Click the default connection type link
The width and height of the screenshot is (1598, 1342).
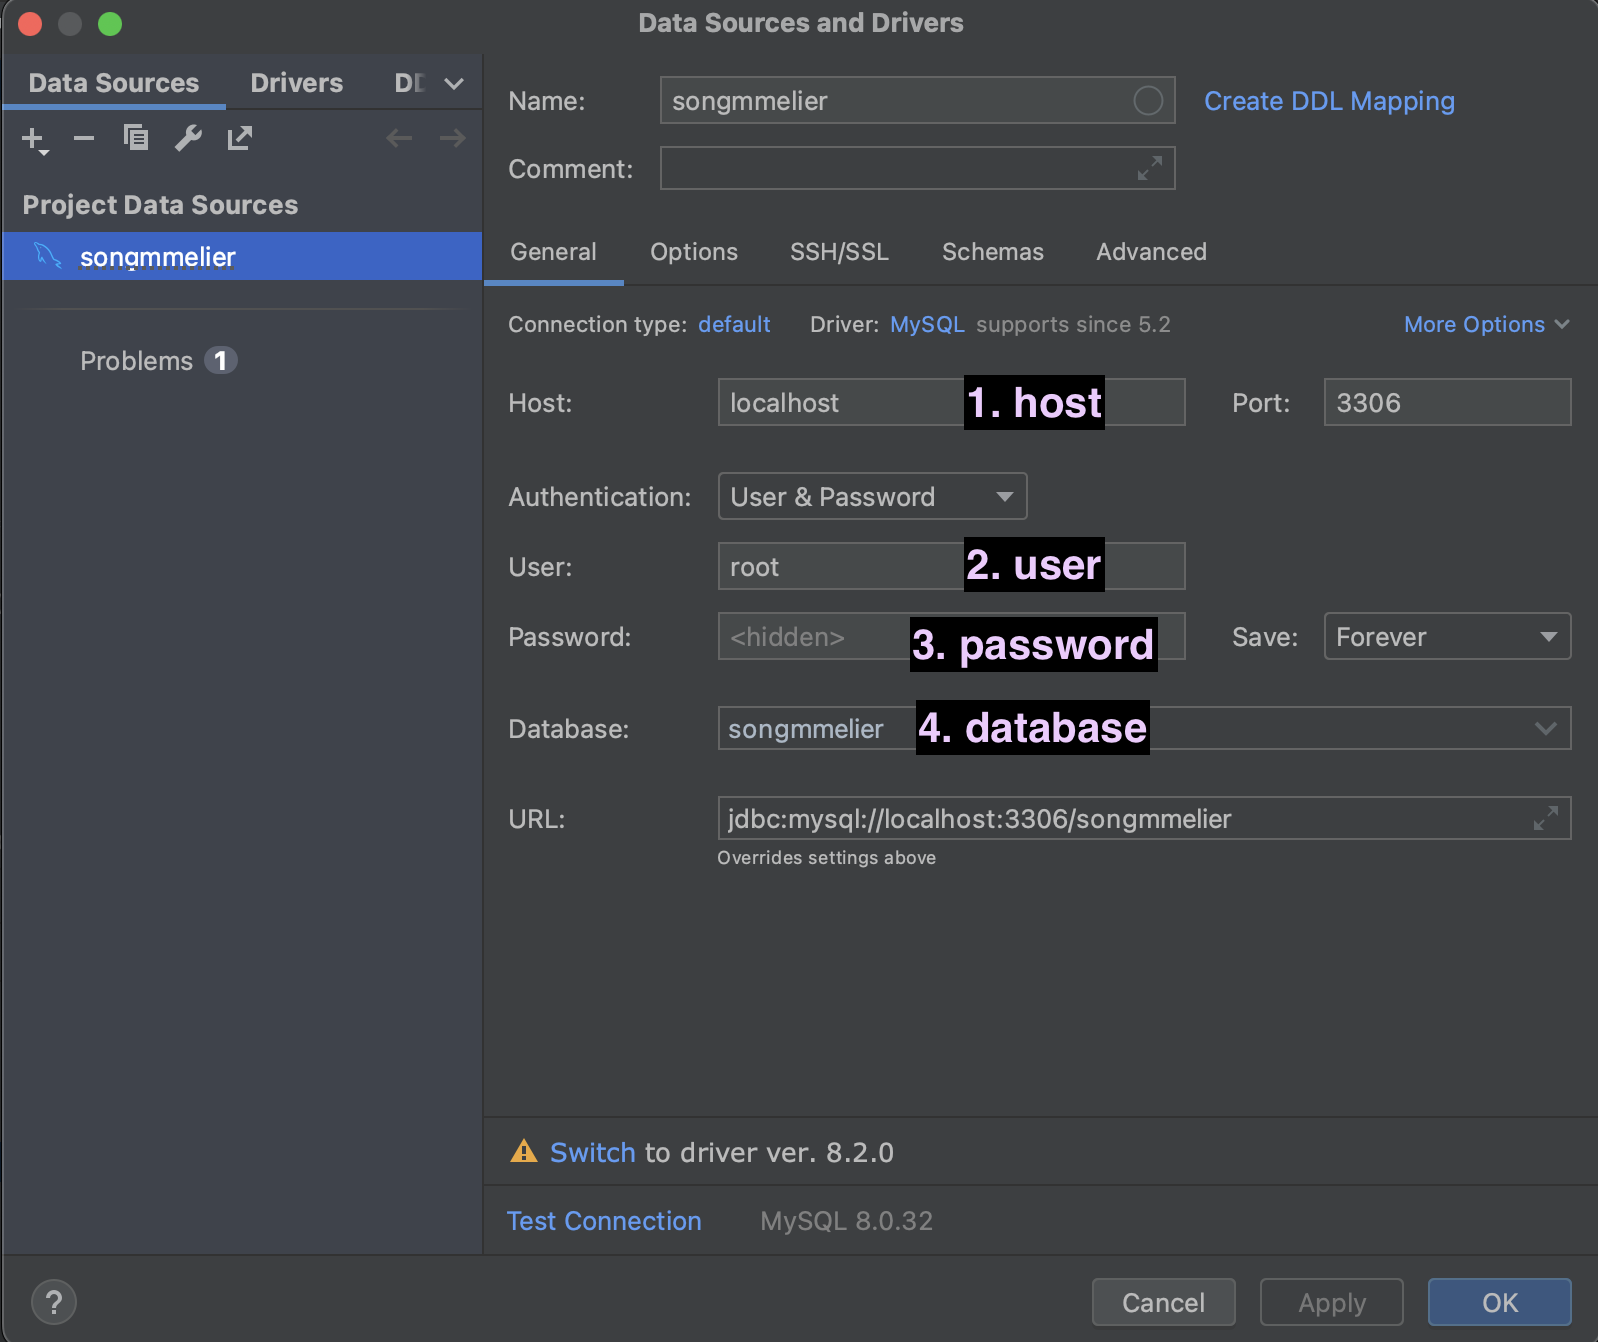pos(734,324)
